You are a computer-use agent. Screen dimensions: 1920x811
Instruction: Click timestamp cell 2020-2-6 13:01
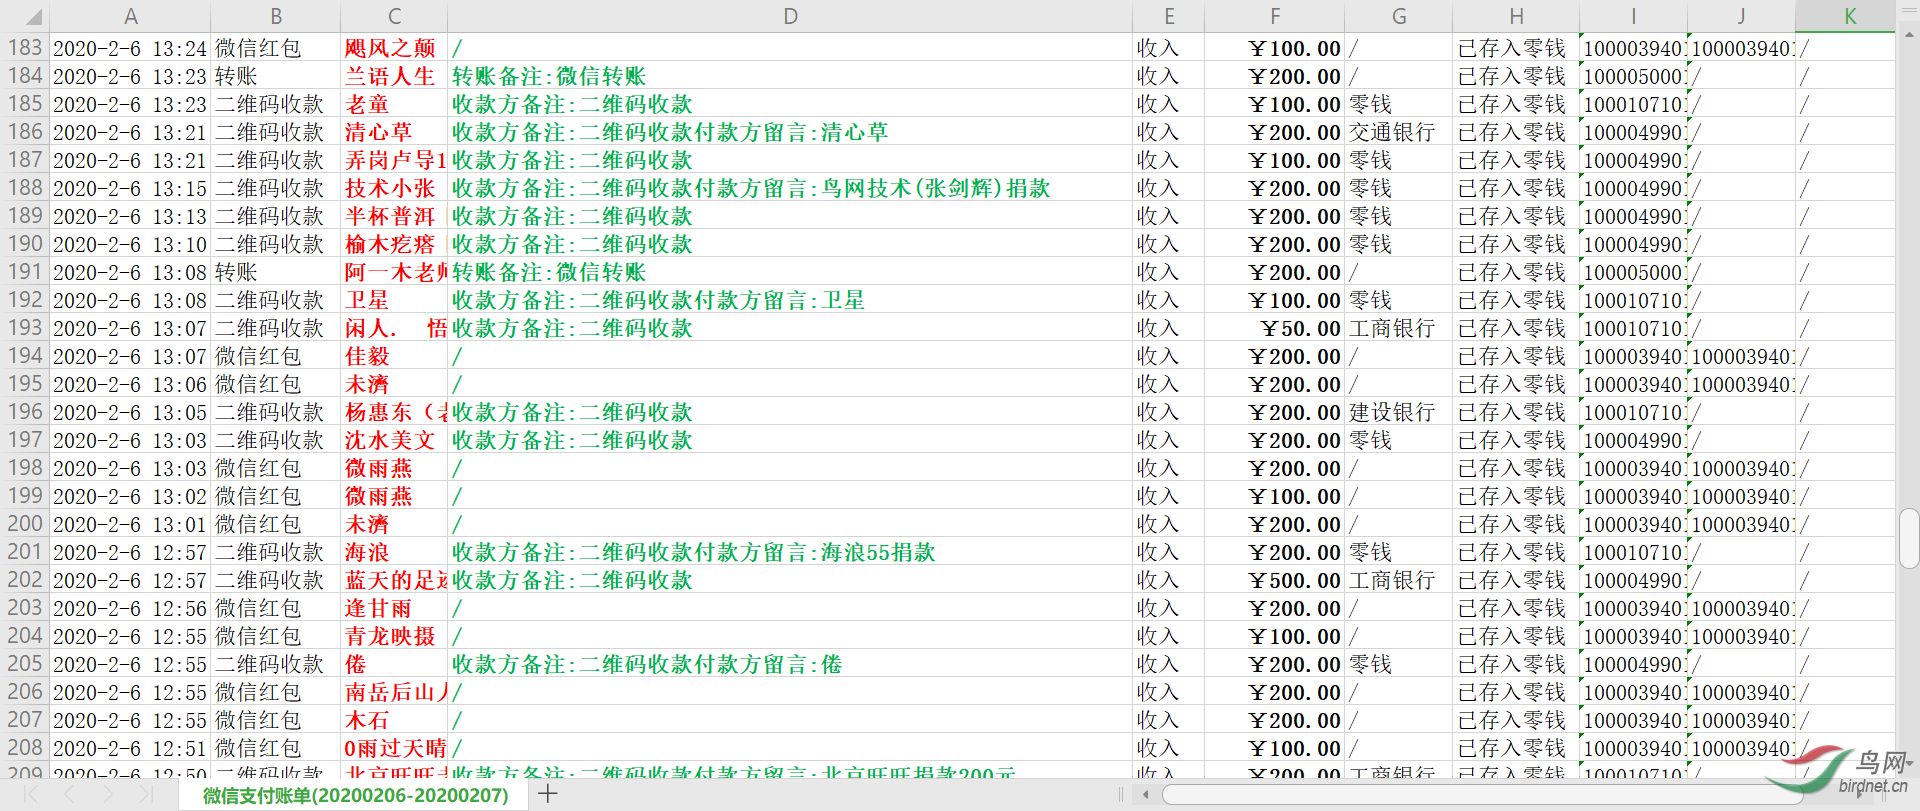(x=130, y=524)
